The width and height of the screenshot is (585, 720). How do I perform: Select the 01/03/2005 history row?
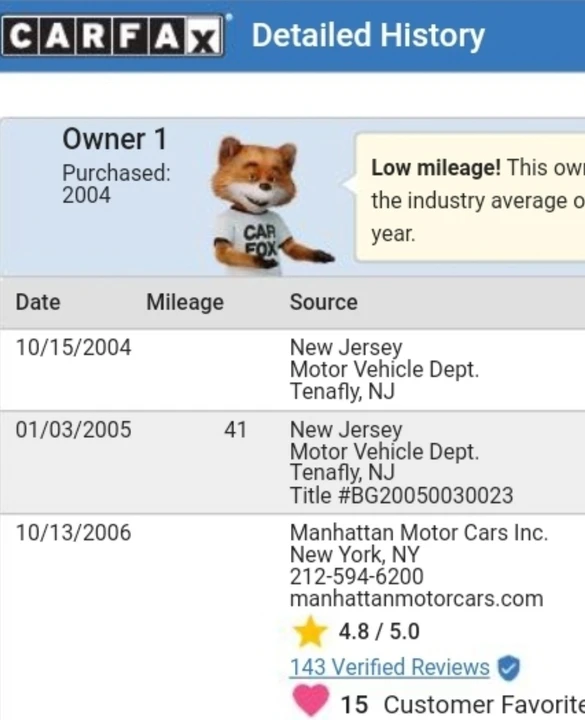point(292,462)
